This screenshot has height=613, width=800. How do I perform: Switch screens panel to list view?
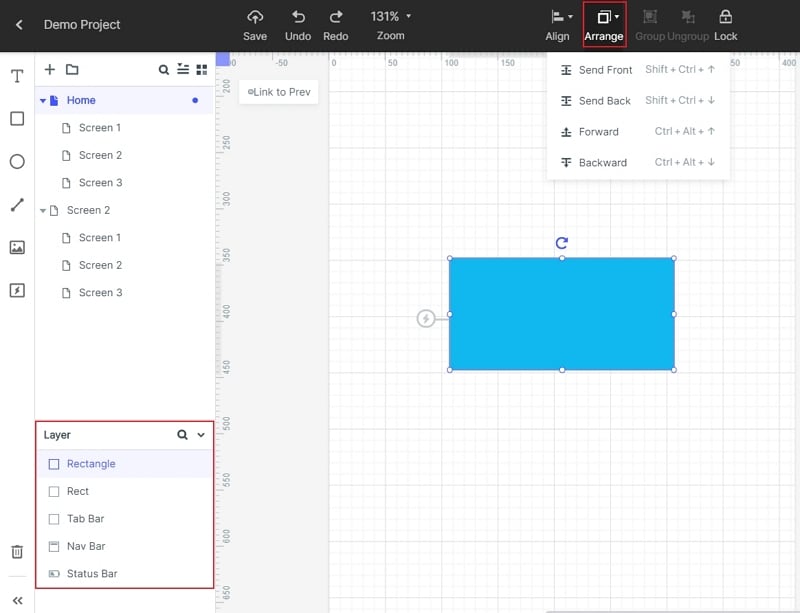(x=183, y=69)
